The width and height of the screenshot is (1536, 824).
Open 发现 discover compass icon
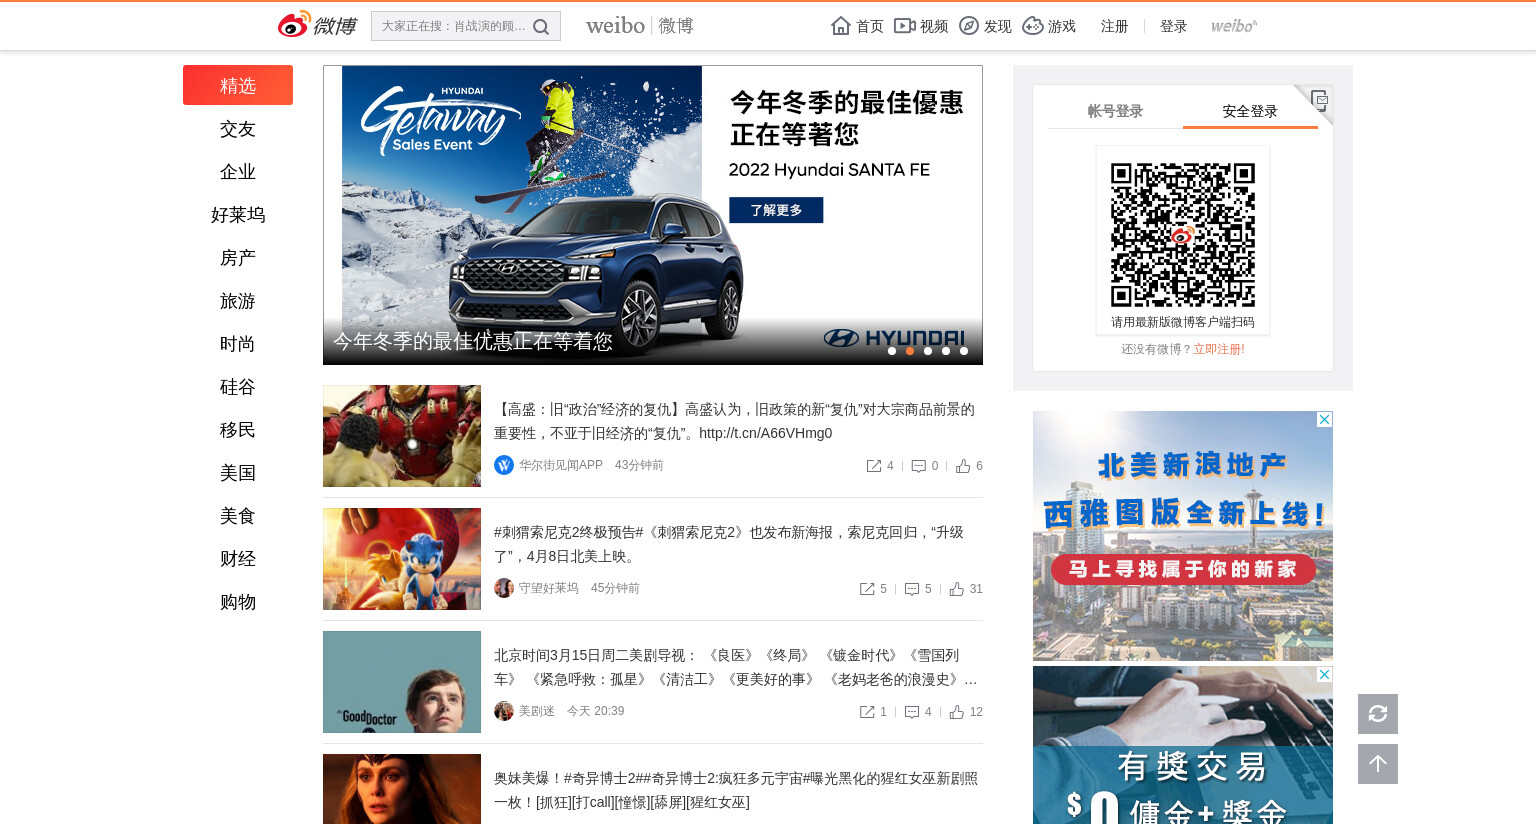coord(969,26)
